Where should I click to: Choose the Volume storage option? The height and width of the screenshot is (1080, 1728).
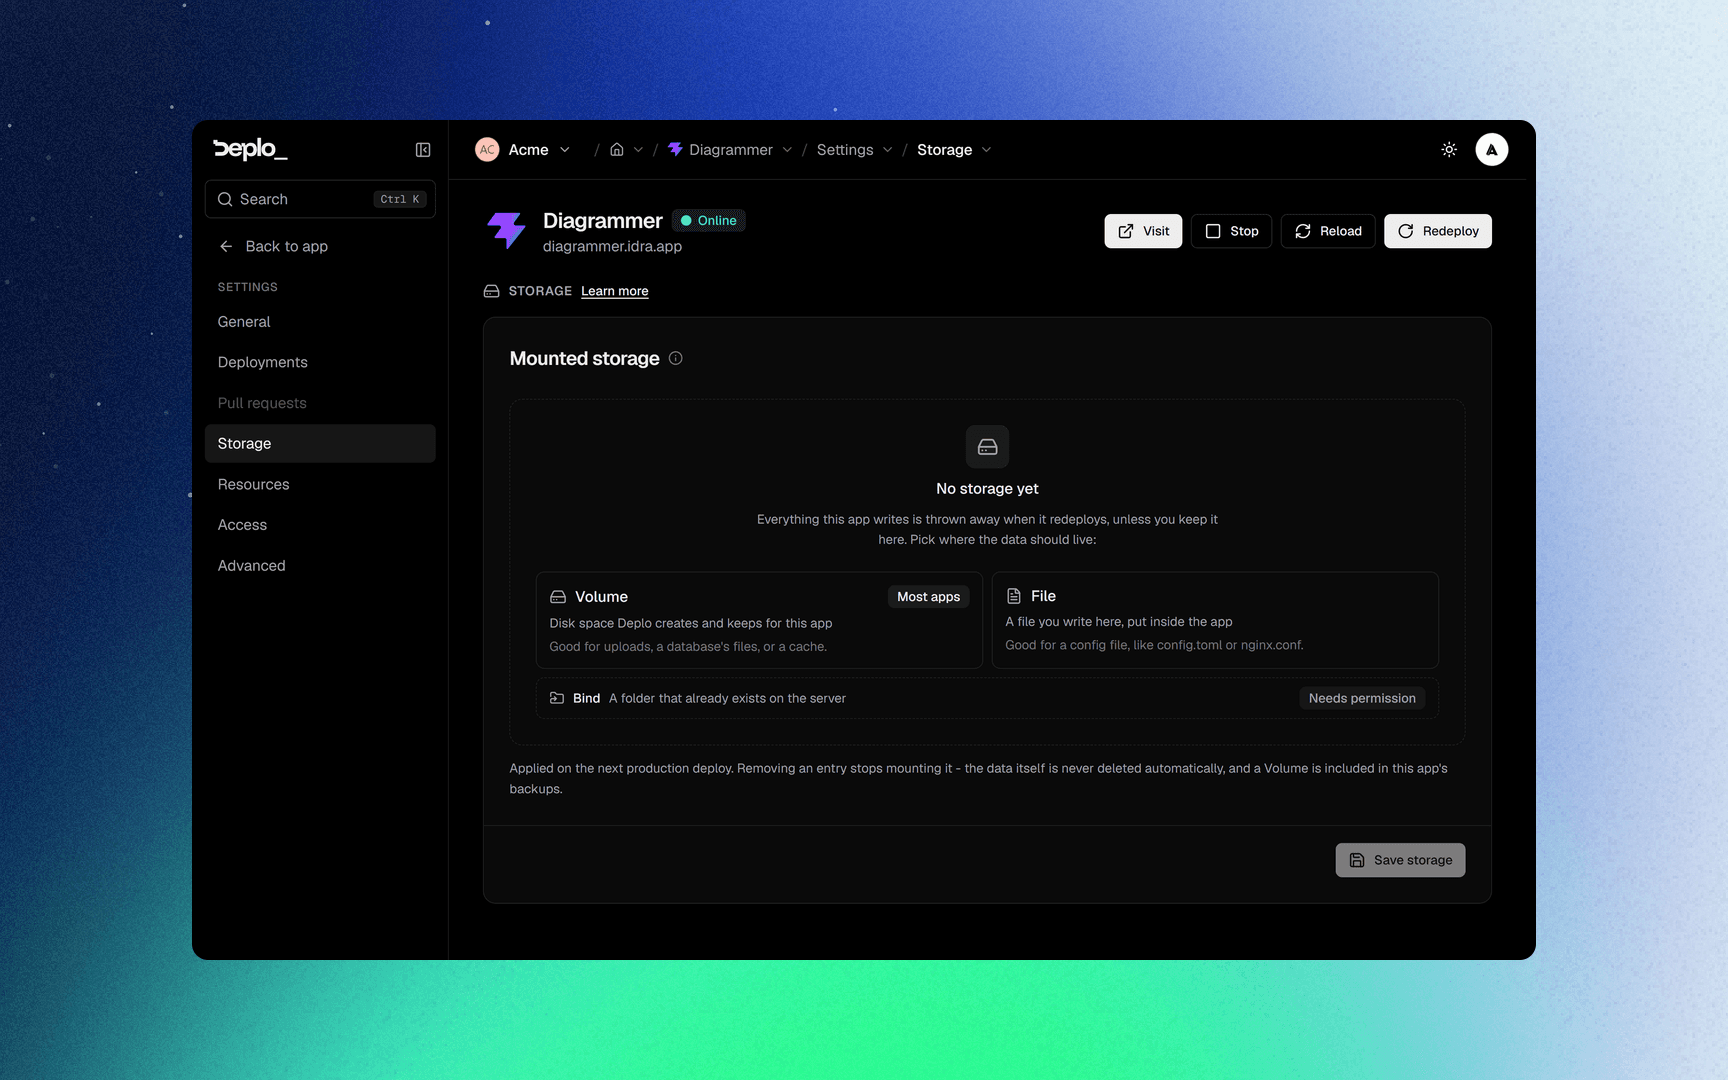(x=759, y=620)
